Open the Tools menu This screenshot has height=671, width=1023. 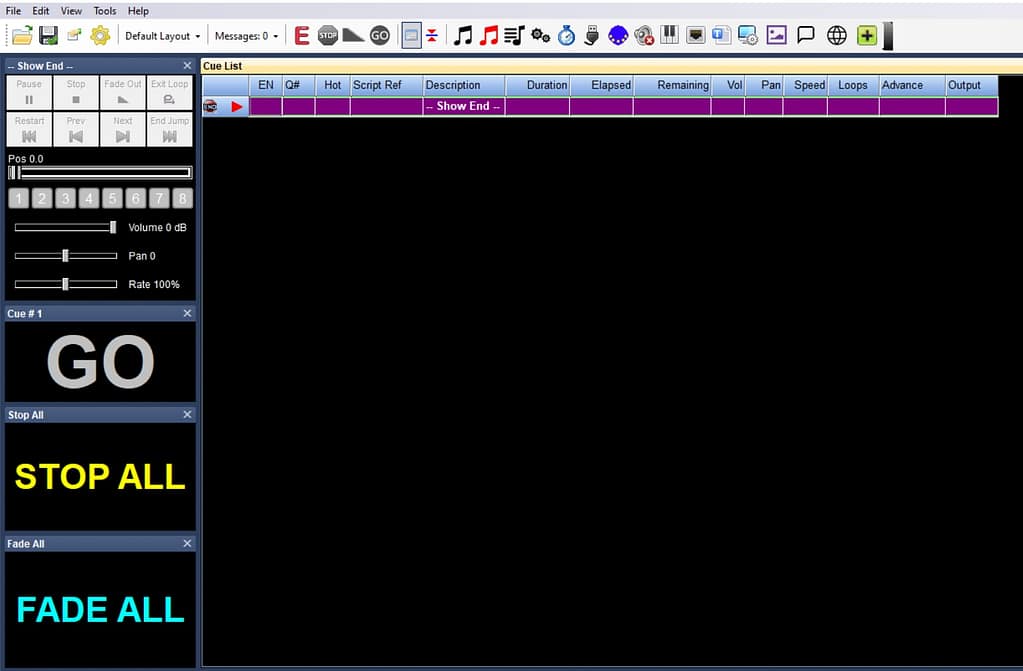(x=104, y=10)
